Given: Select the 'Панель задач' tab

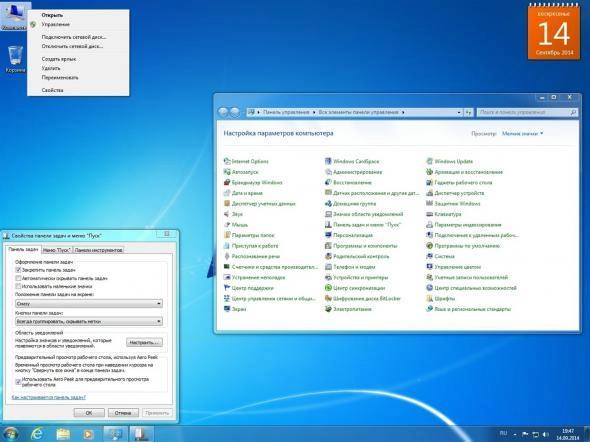Looking at the screenshot, I should click(23, 249).
